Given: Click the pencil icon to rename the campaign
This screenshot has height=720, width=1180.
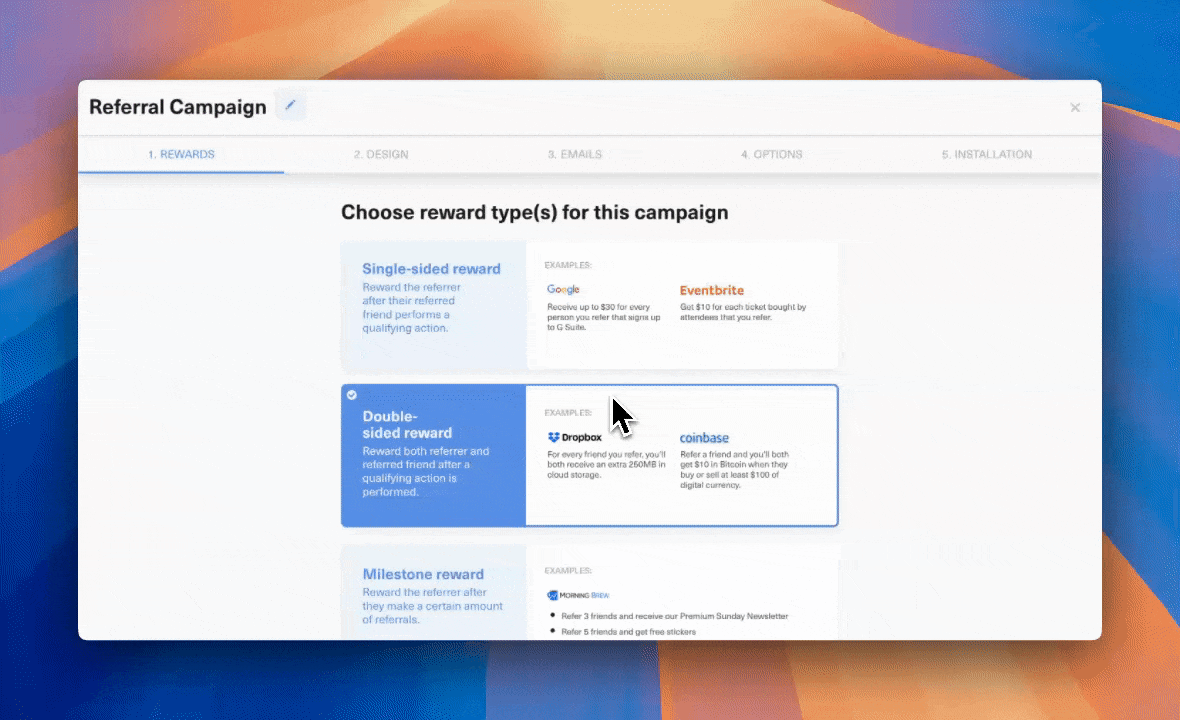Looking at the screenshot, I should pos(291,105).
